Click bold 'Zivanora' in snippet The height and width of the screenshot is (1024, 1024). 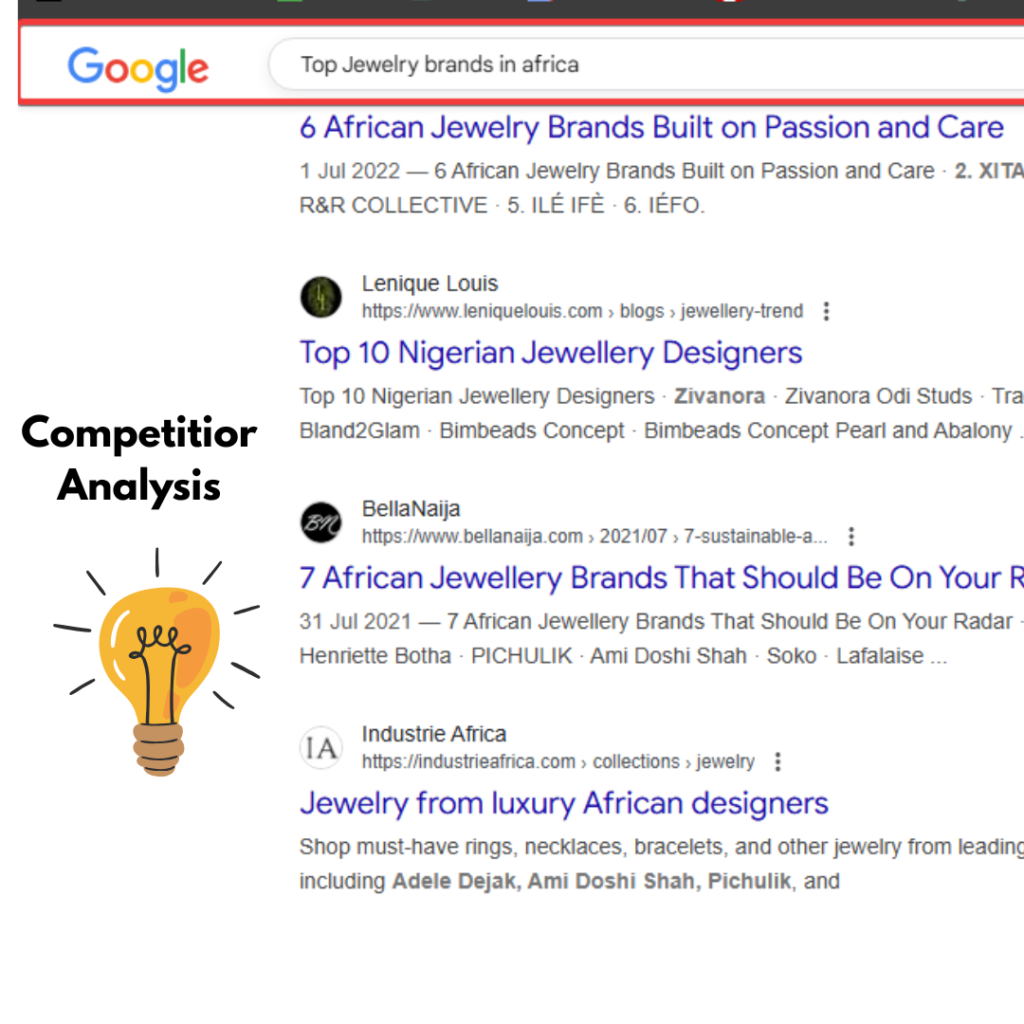coord(719,396)
